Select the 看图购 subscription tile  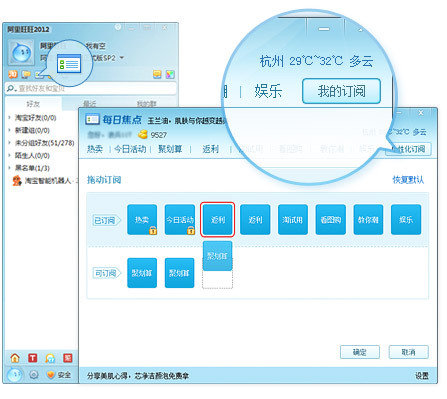(x=330, y=220)
